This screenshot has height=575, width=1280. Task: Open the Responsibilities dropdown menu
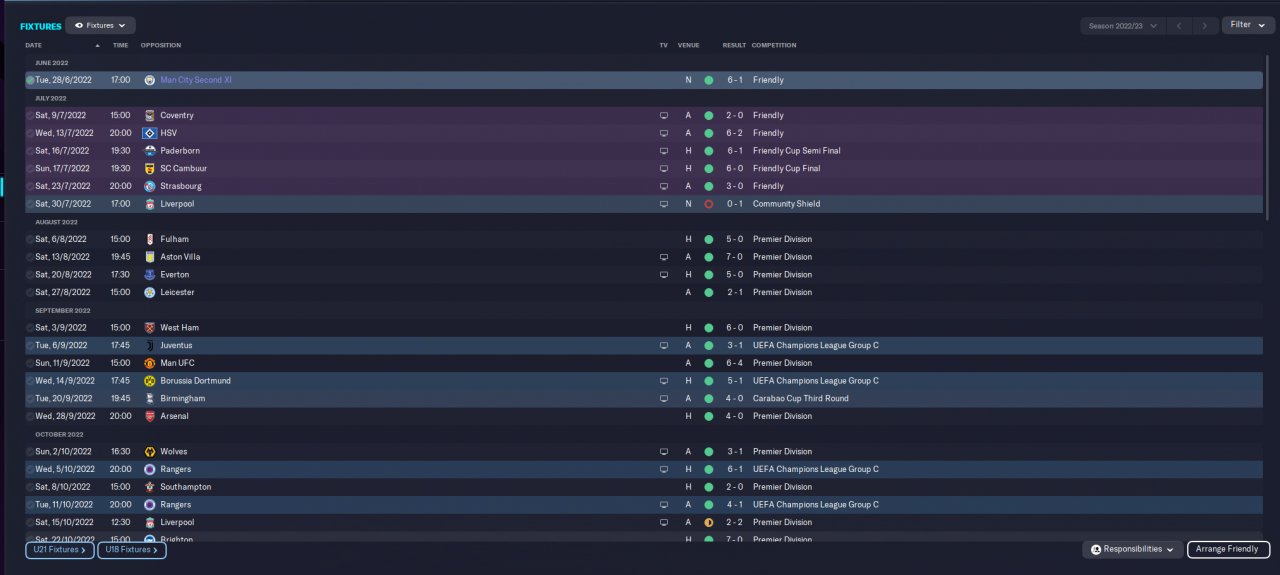[x=1132, y=549]
